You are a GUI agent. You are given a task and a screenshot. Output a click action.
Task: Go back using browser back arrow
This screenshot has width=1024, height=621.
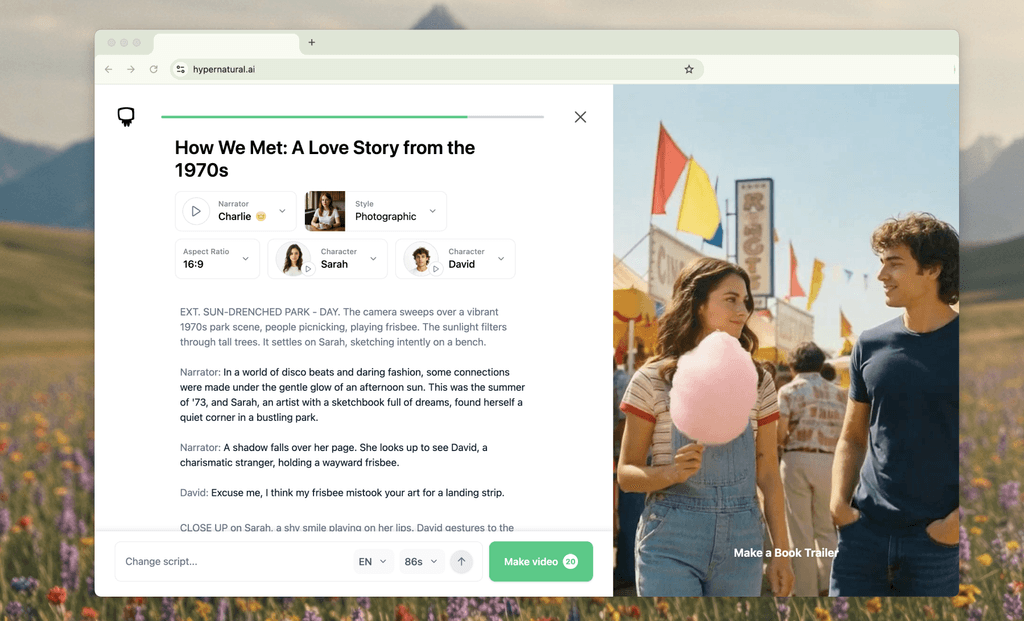click(x=109, y=70)
